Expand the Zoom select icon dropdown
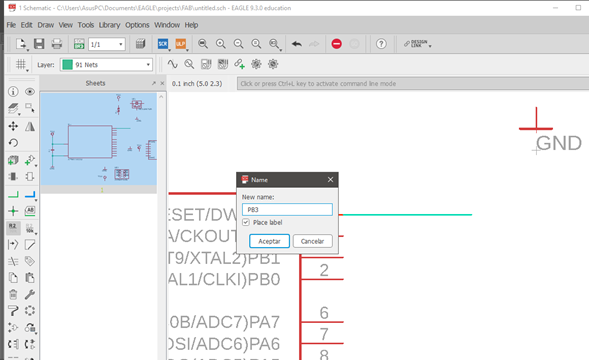Image resolution: width=589 pixels, height=360 pixels. point(281,50)
